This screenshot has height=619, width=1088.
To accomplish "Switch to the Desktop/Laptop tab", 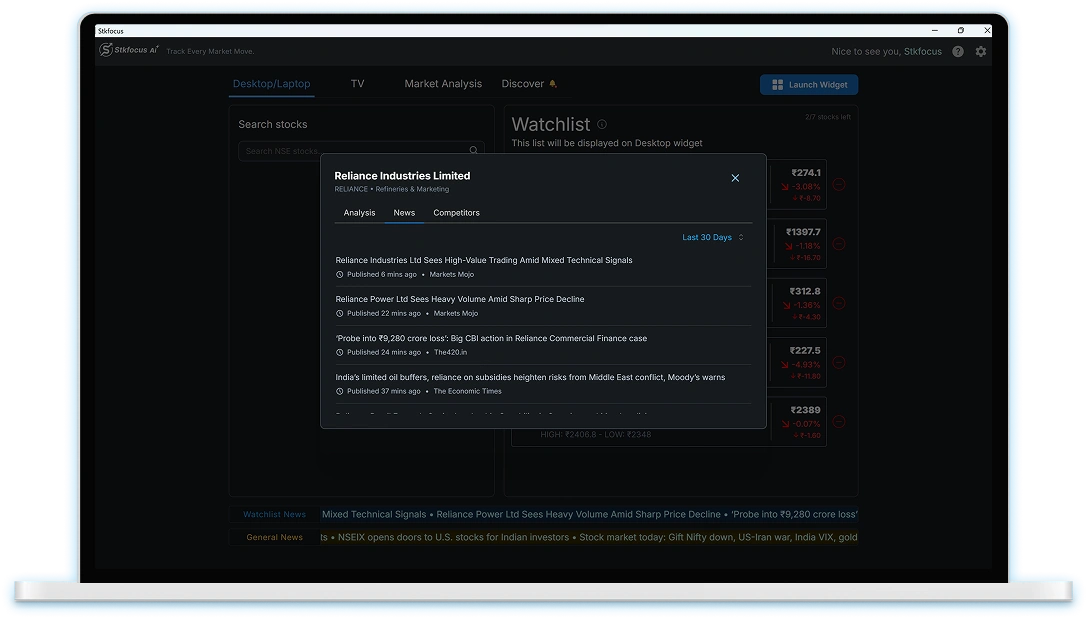I will click(271, 84).
